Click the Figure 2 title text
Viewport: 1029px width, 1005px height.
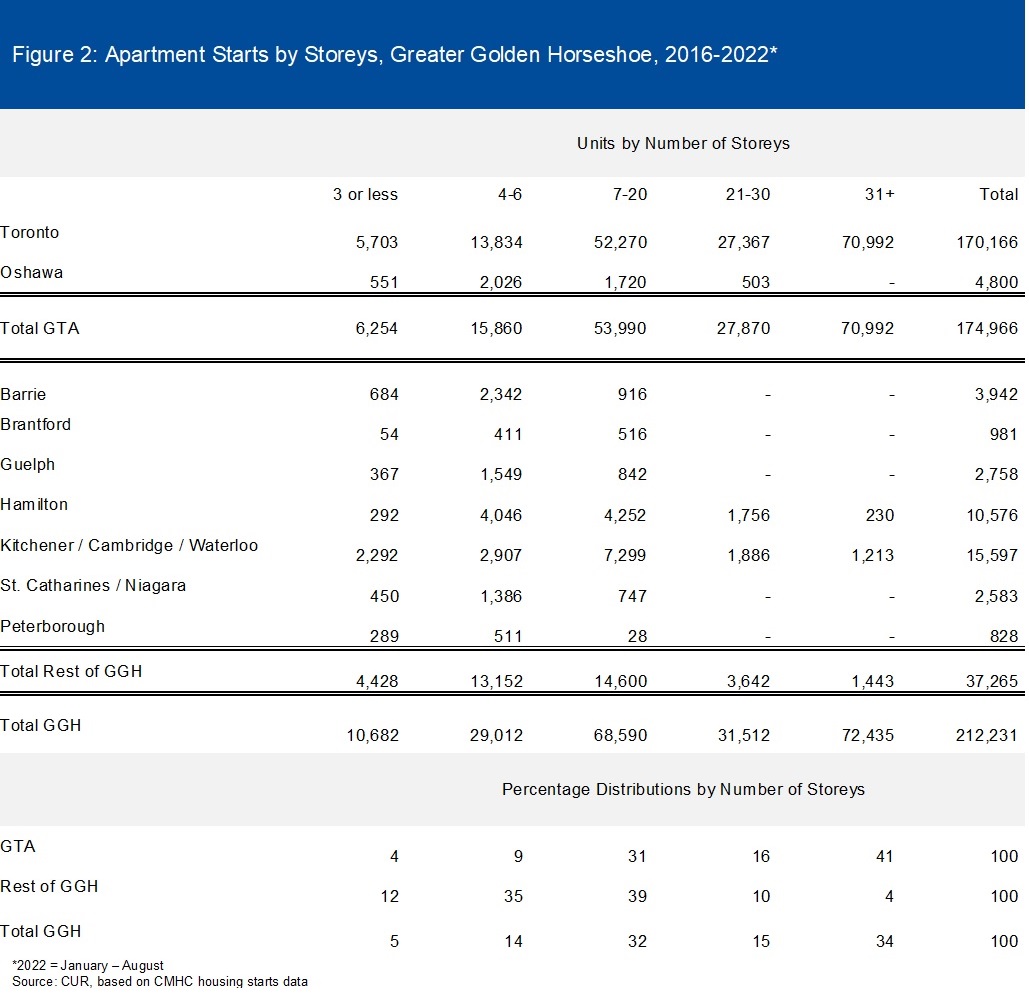pos(395,55)
